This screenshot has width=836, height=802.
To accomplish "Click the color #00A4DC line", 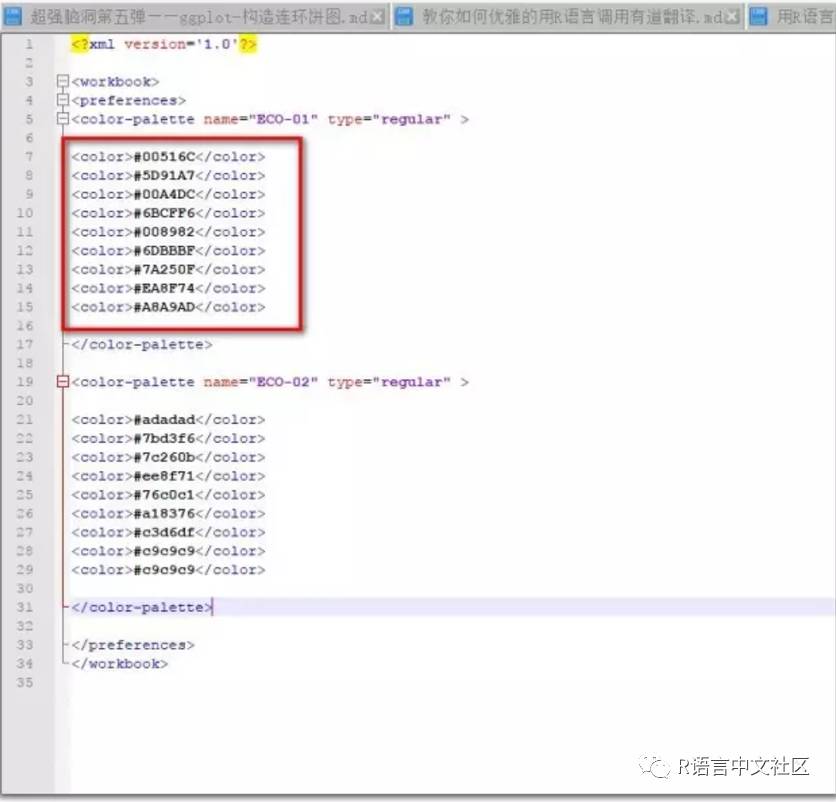I will click(x=168, y=194).
